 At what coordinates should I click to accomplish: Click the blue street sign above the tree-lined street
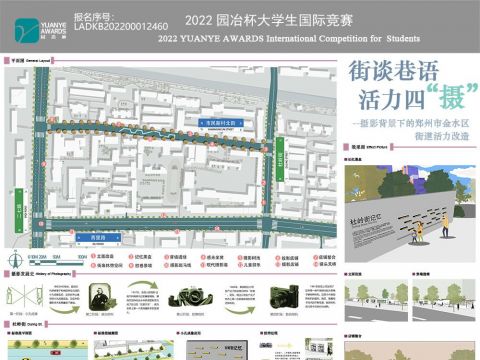221,124
